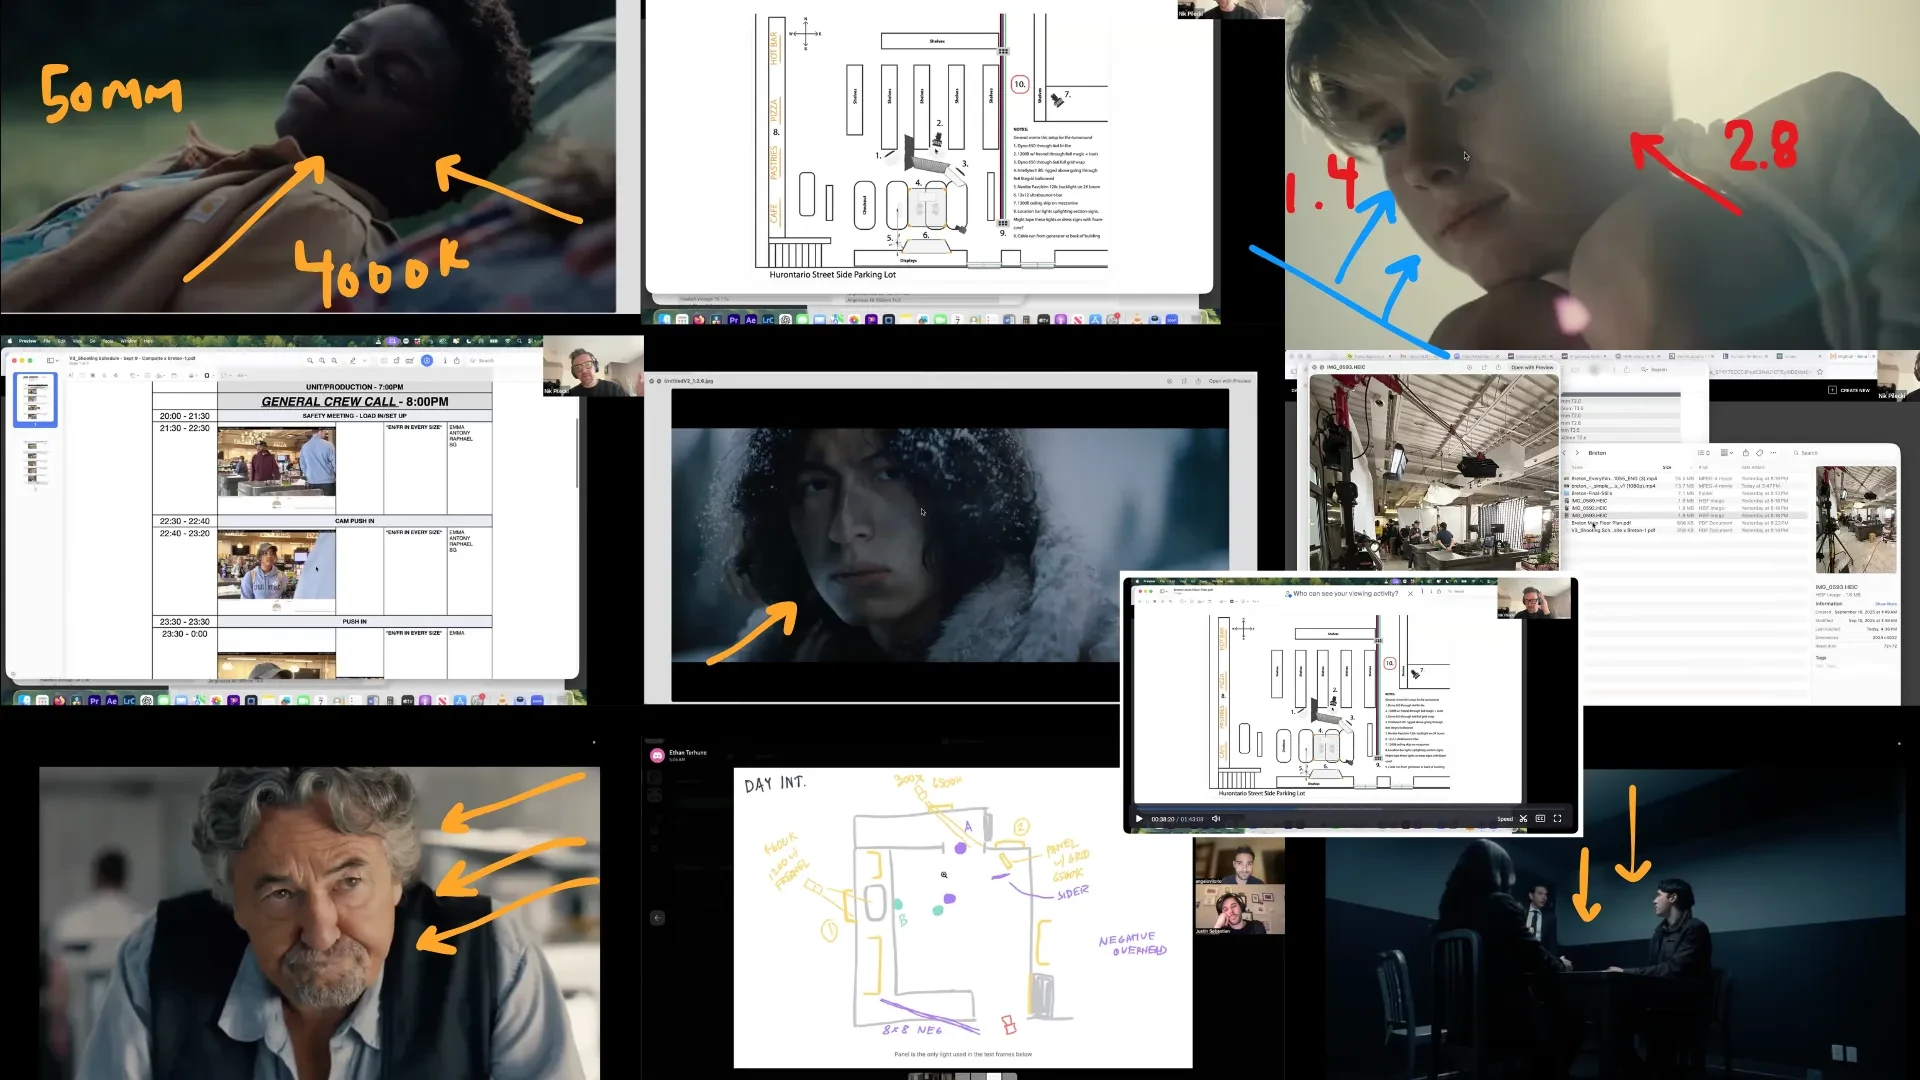
Task: Click the 'CREATE NEW' button in the browser page
Action: pos(1850,390)
